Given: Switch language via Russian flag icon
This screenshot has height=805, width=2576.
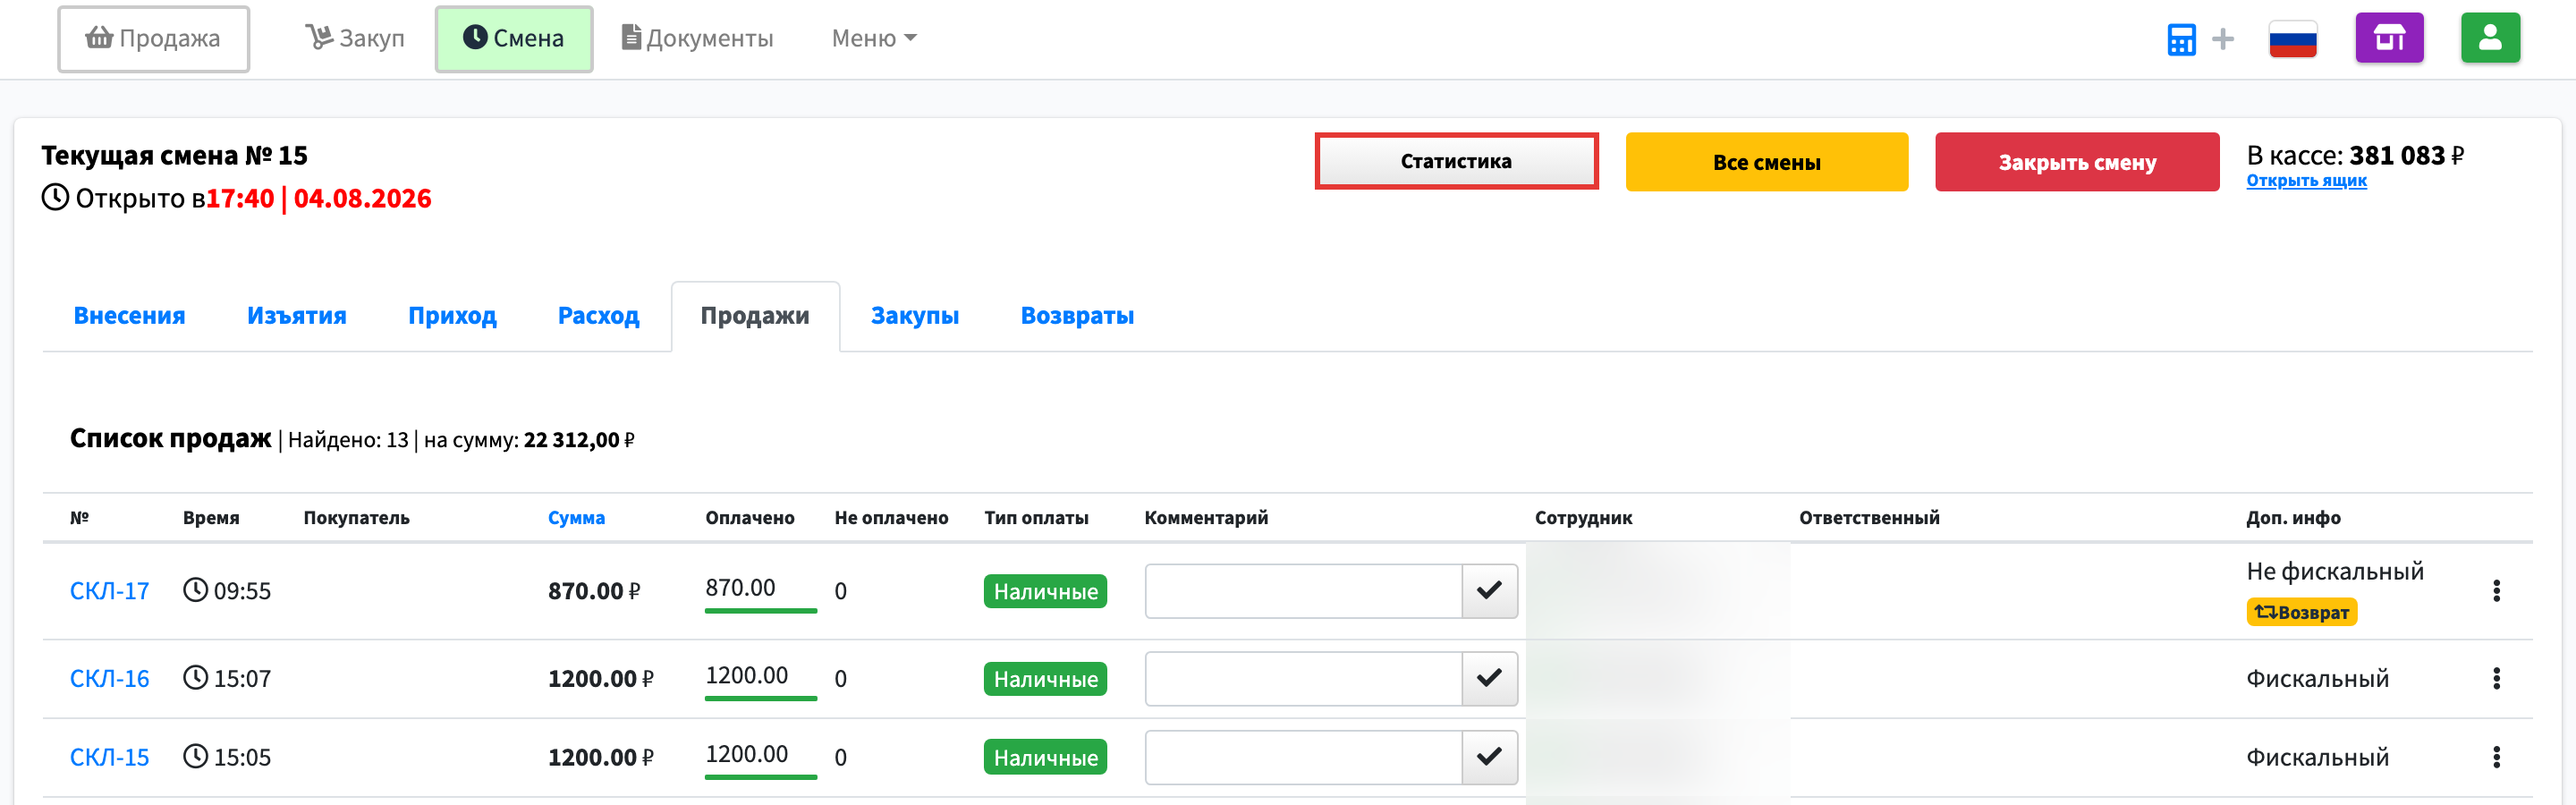Looking at the screenshot, I should 2293,39.
